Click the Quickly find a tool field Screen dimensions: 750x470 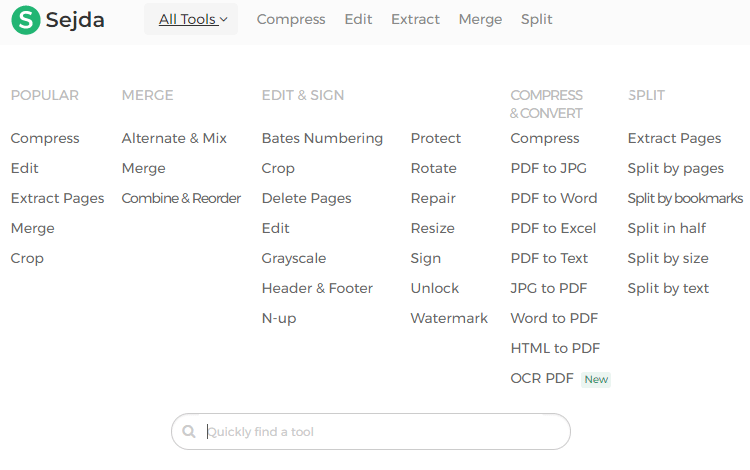tap(371, 432)
